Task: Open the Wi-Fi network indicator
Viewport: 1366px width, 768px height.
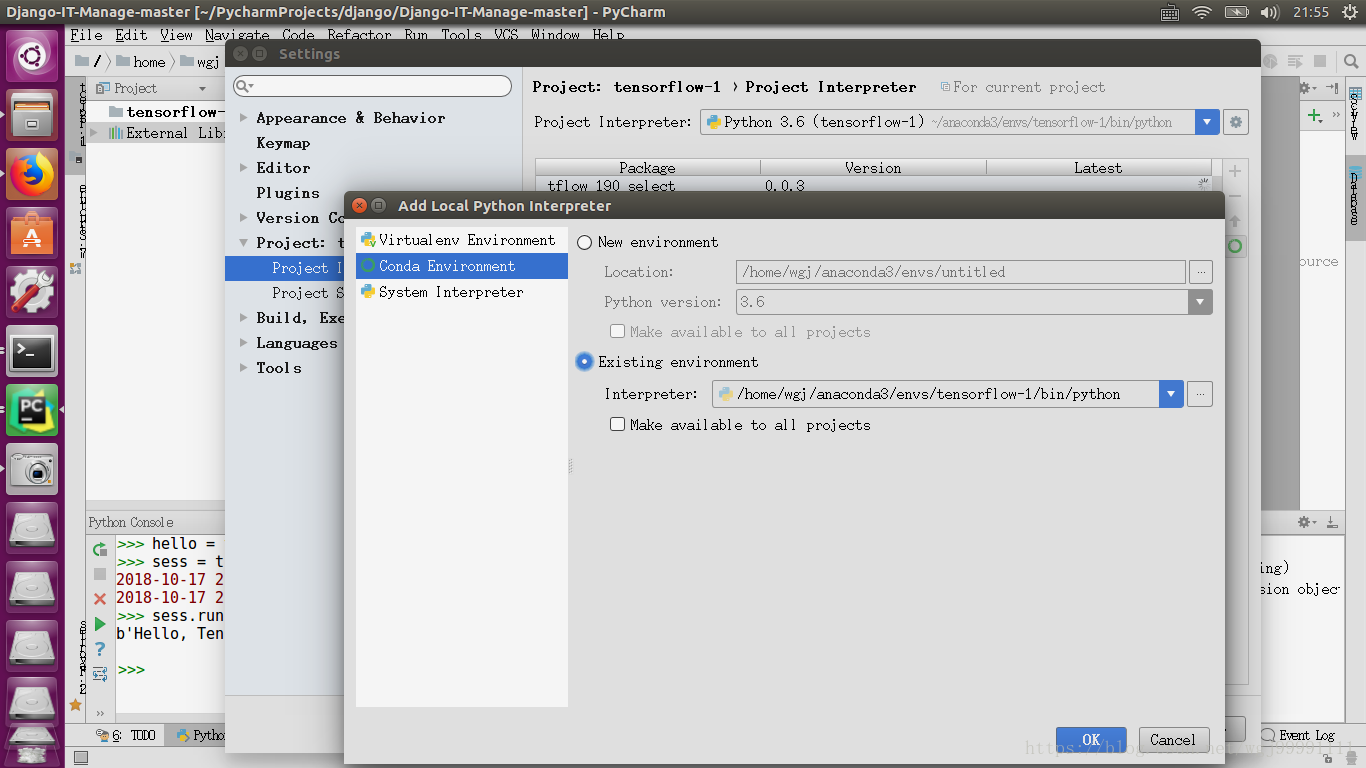Action: pyautogui.click(x=1202, y=12)
